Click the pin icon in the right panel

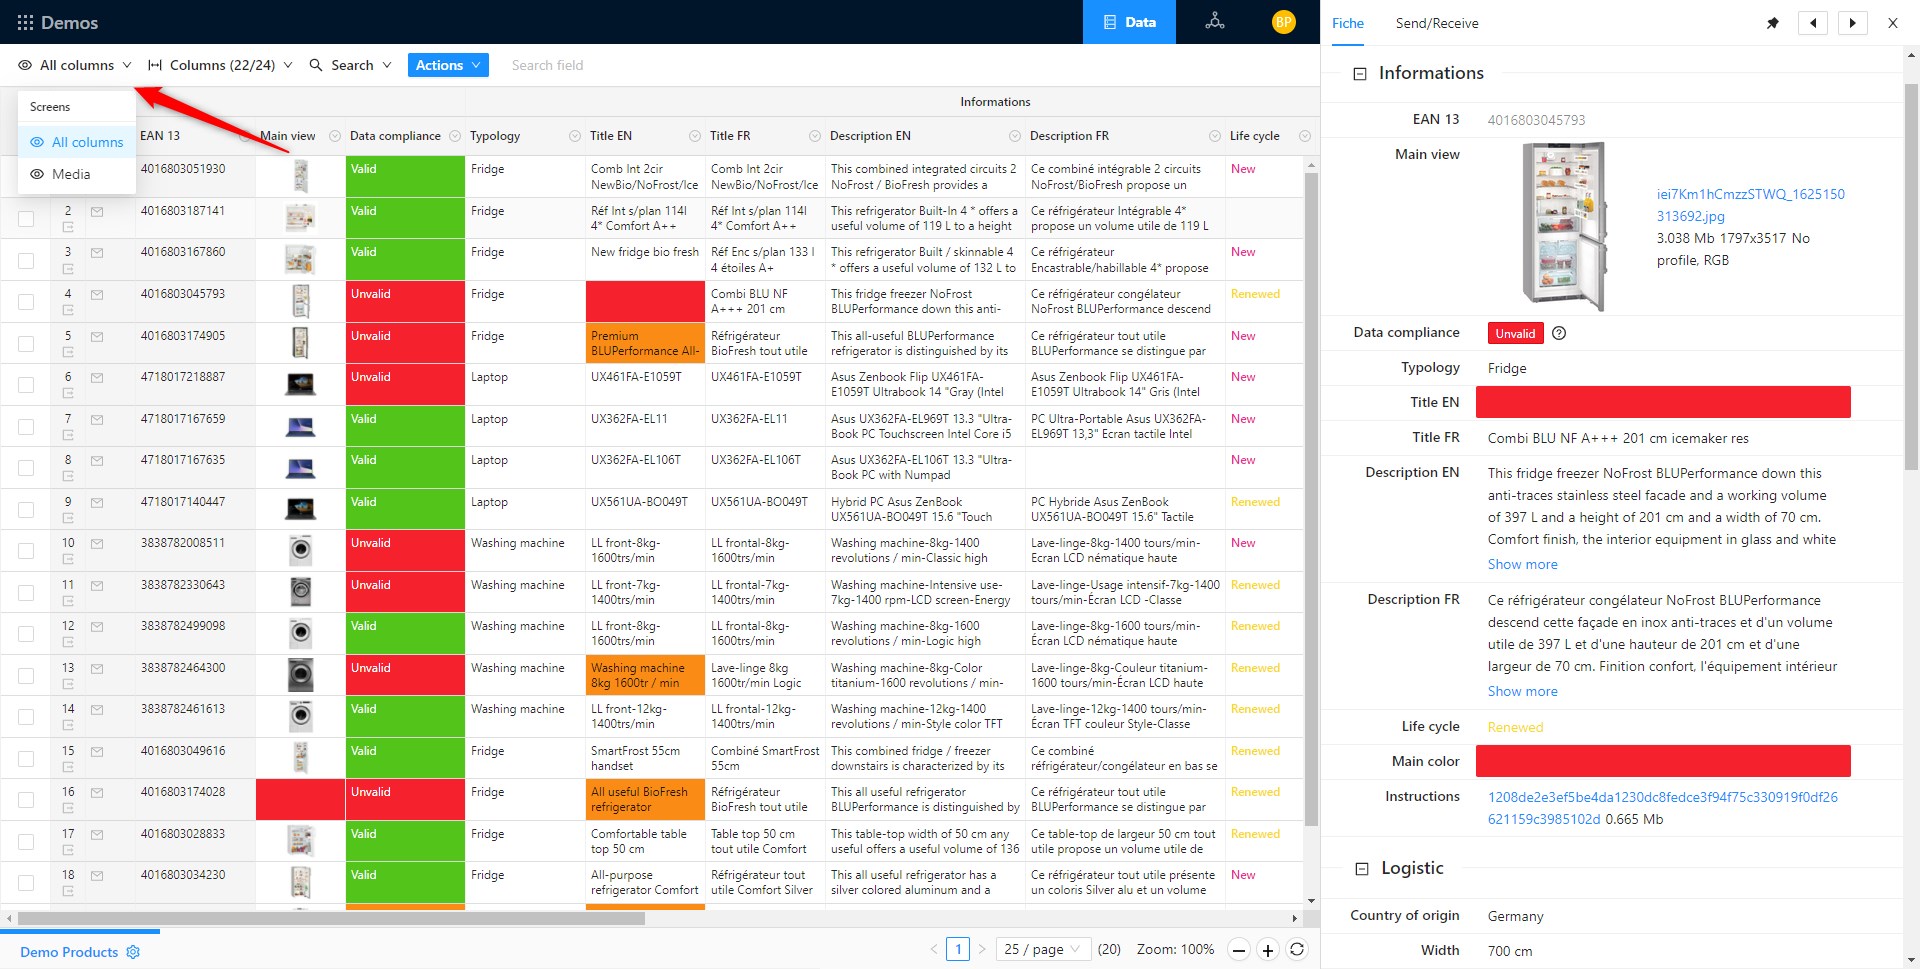(x=1772, y=22)
